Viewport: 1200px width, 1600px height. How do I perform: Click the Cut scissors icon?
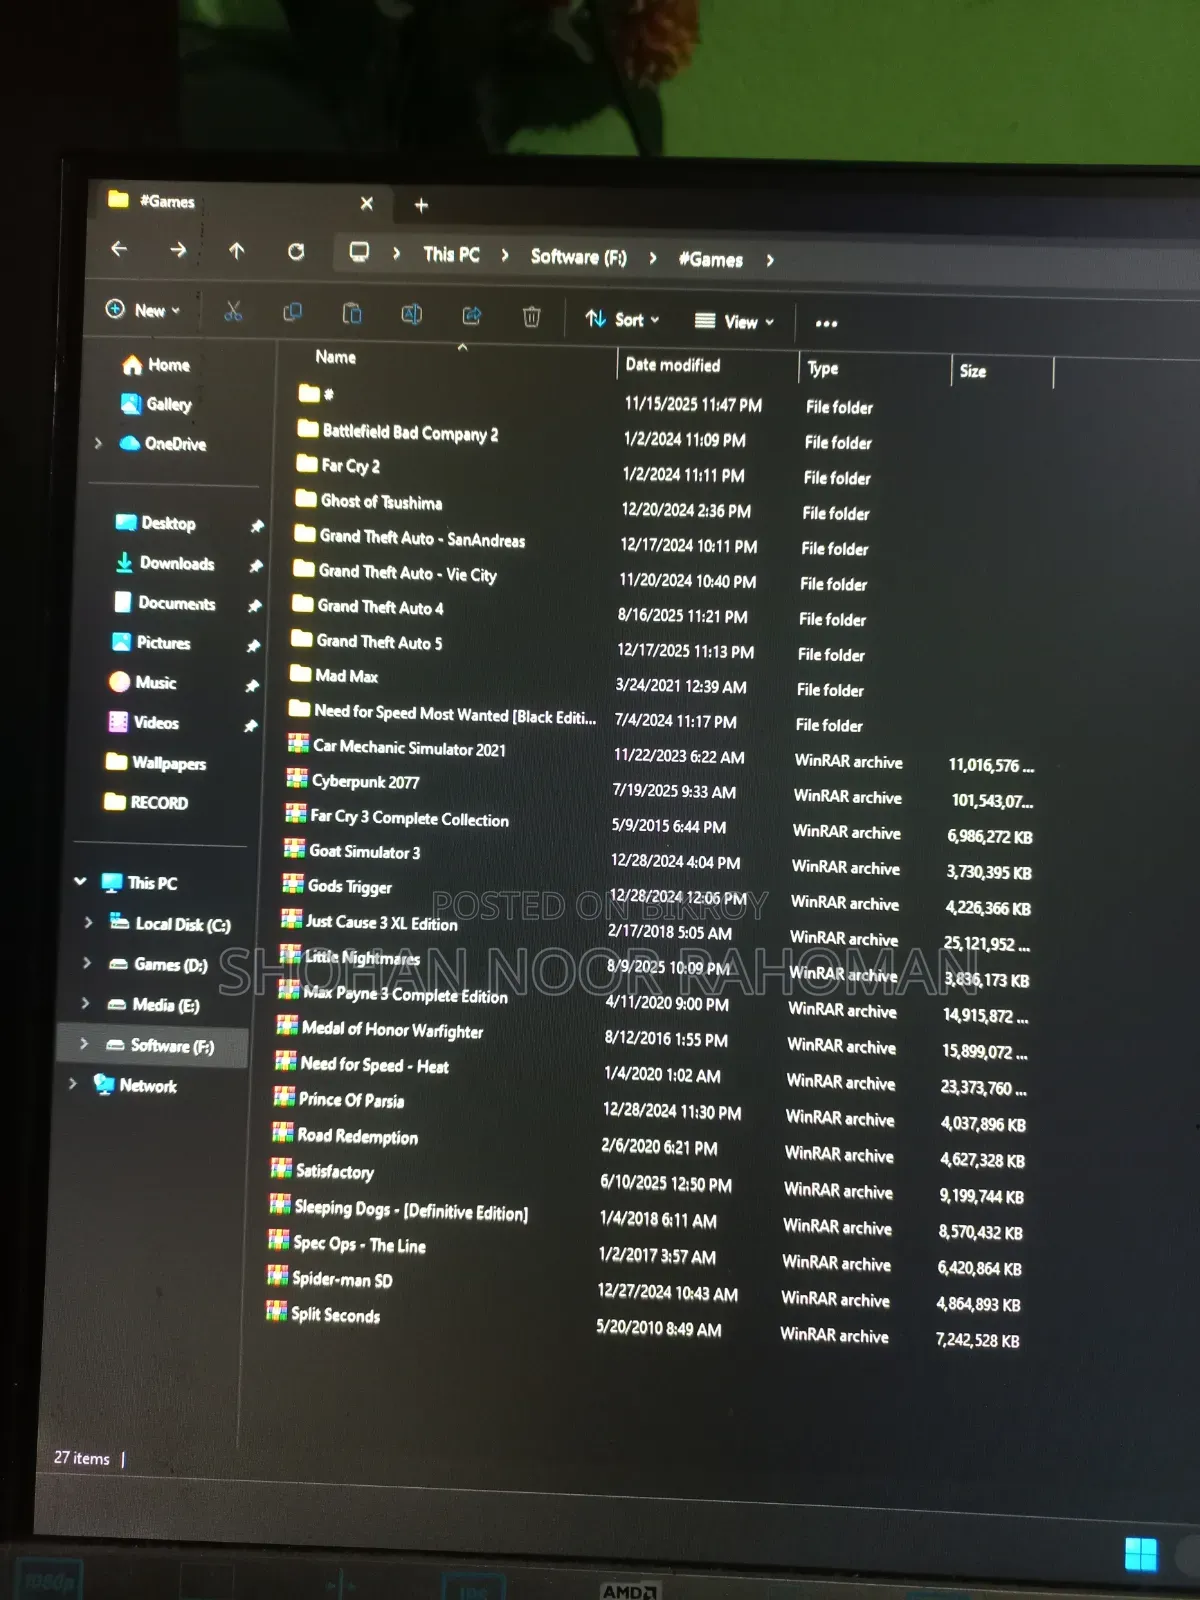pos(233,311)
